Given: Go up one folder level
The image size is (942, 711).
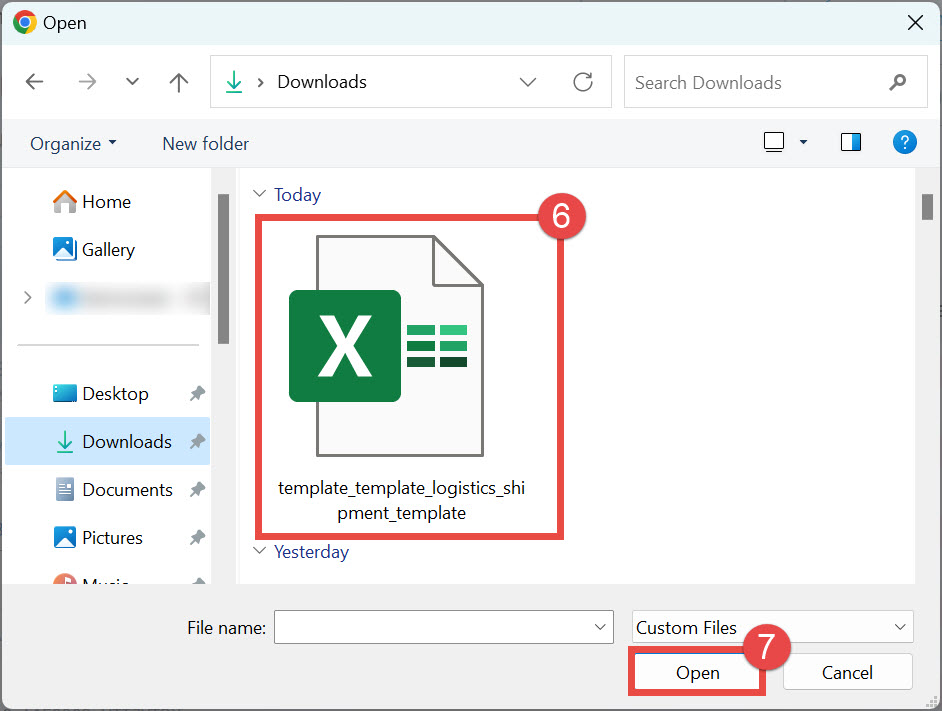Looking at the screenshot, I should pos(178,82).
